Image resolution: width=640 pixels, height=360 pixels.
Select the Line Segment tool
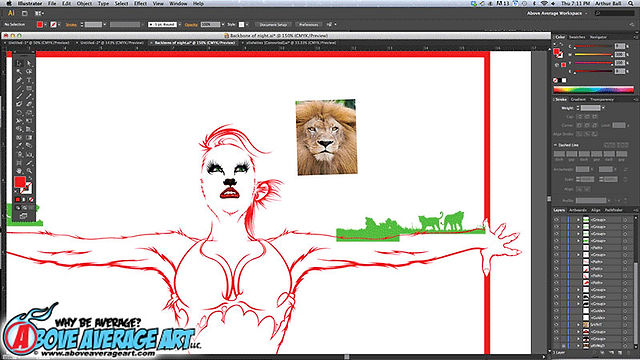(19, 88)
